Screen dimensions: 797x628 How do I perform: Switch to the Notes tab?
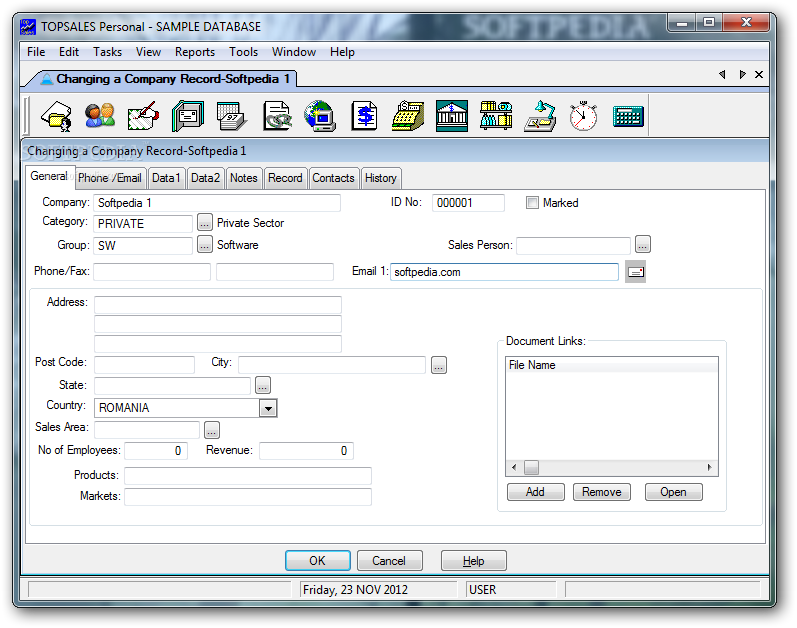pyautogui.click(x=244, y=178)
